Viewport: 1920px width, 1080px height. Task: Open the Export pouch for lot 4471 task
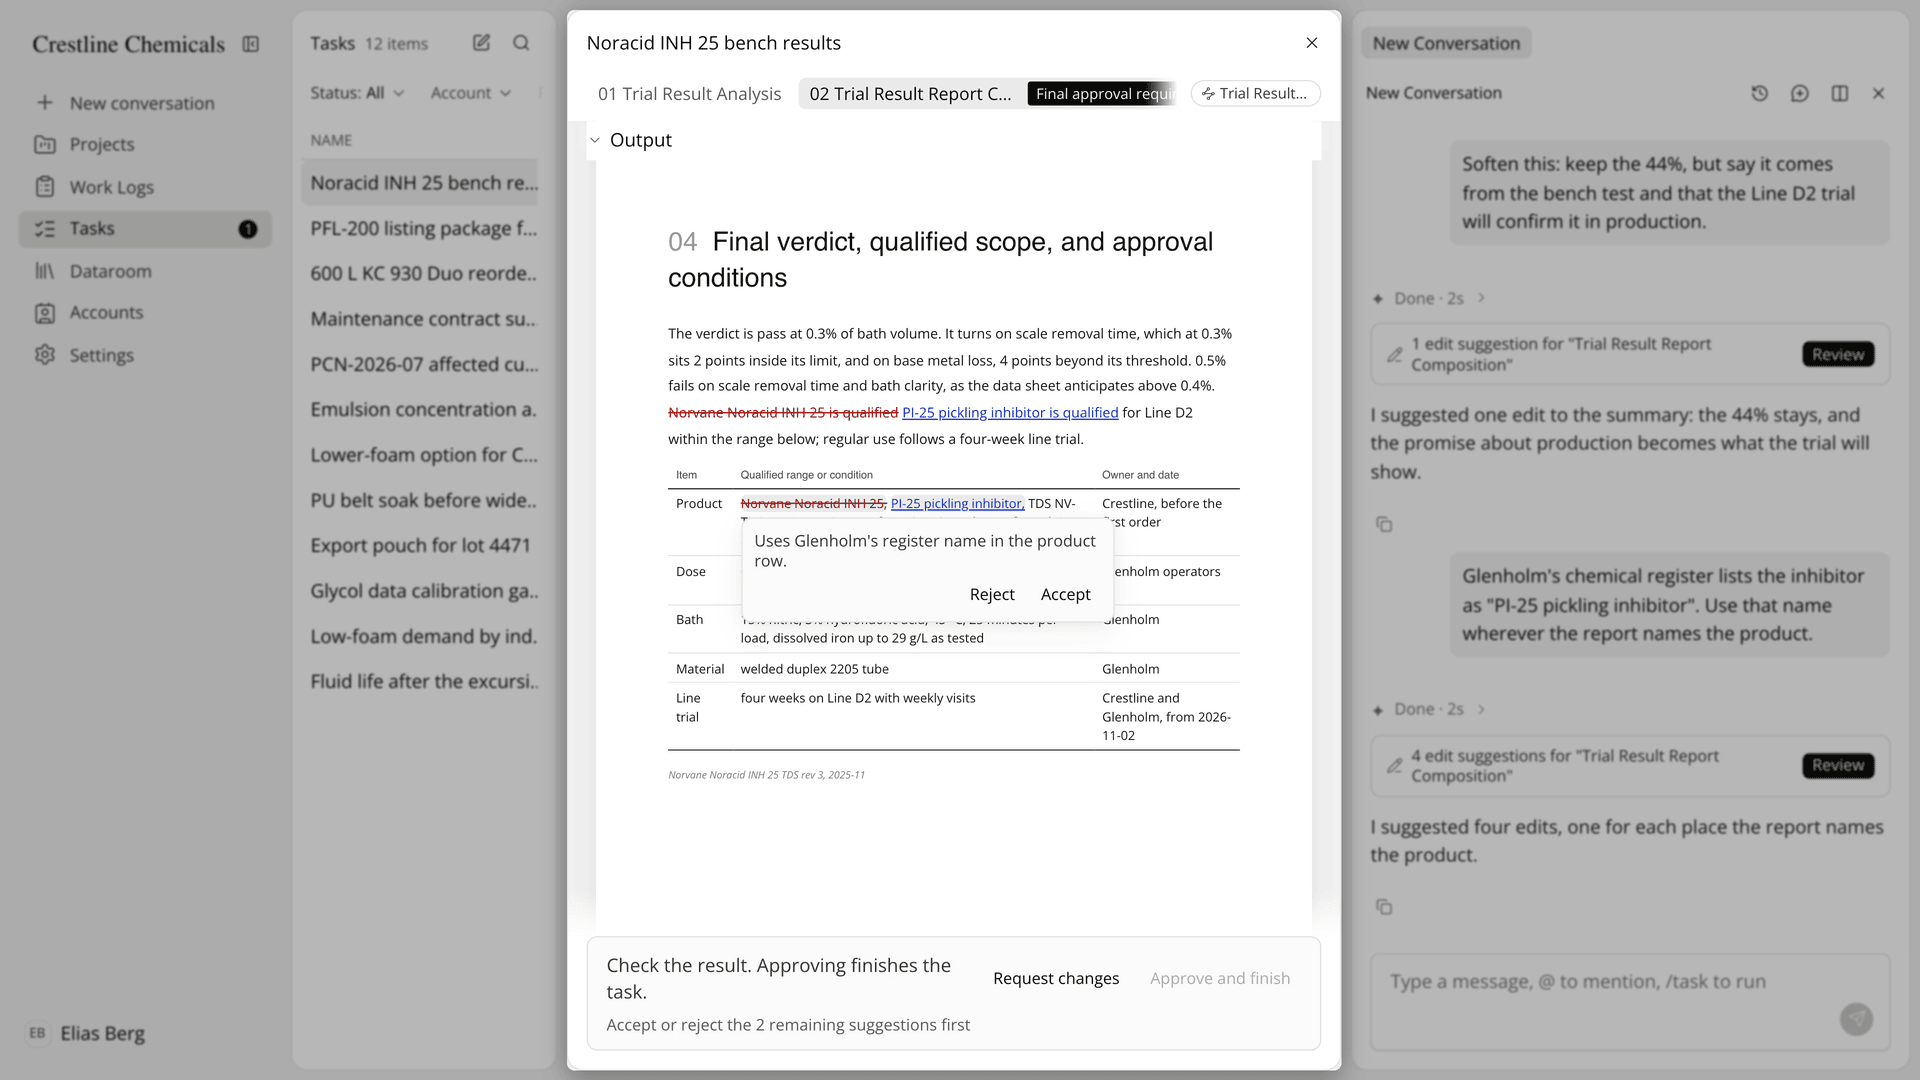420,545
